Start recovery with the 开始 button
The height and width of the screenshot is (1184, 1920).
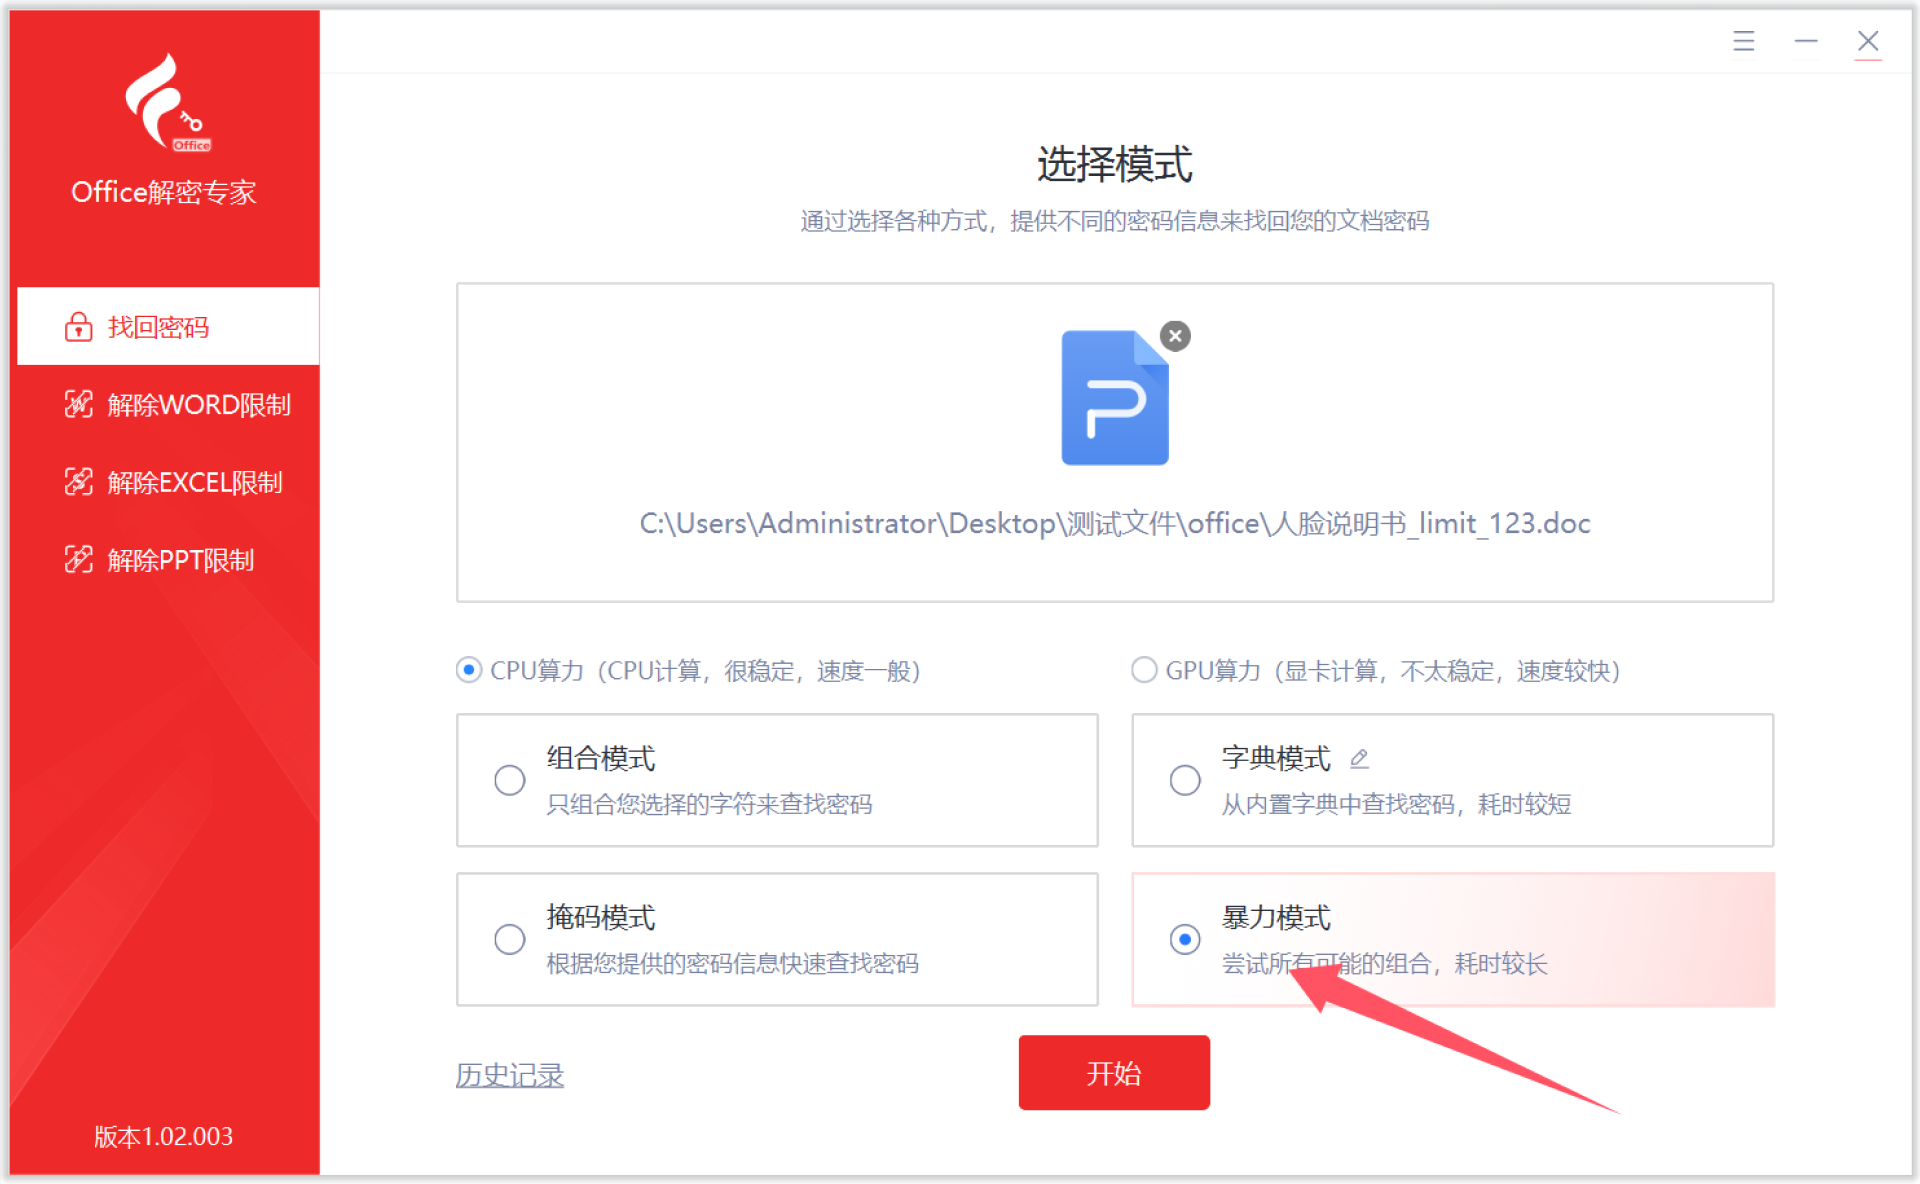pos(1114,1073)
